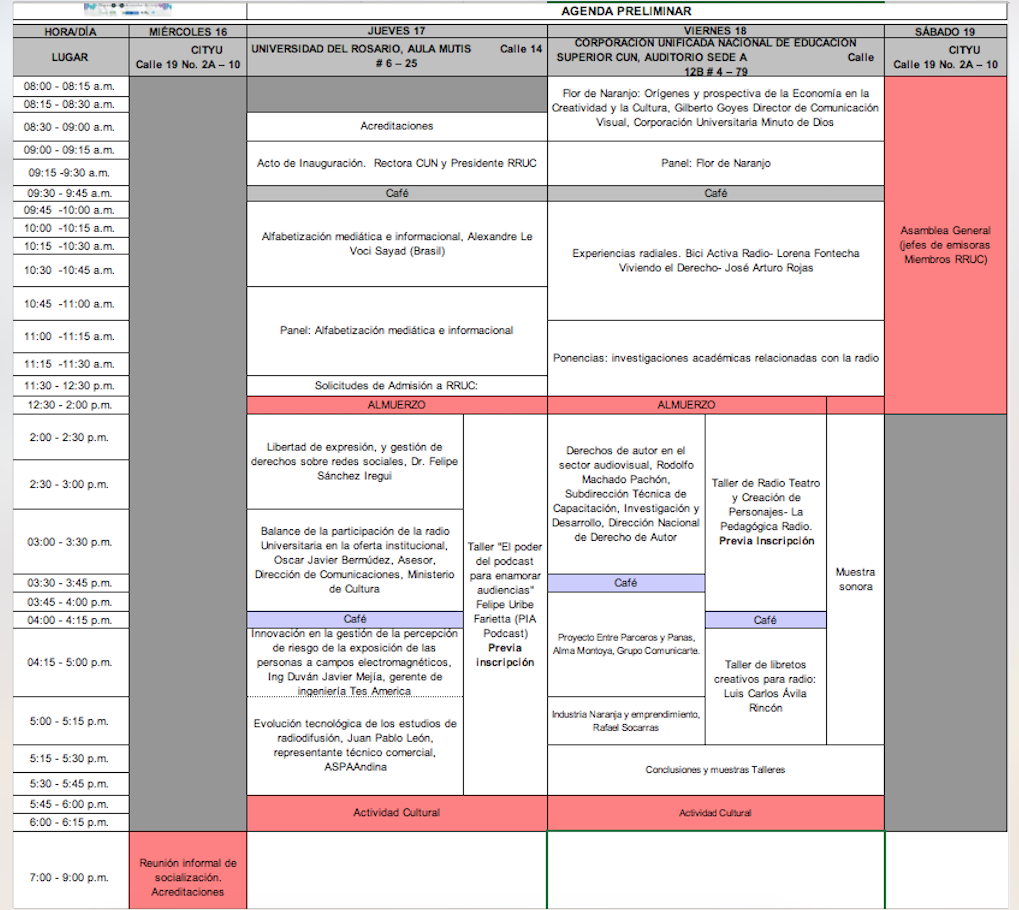Screen dimensions: 1019x910
Task: Click the "5:15 - 5:30 p.m." time cell
Action: point(70,759)
